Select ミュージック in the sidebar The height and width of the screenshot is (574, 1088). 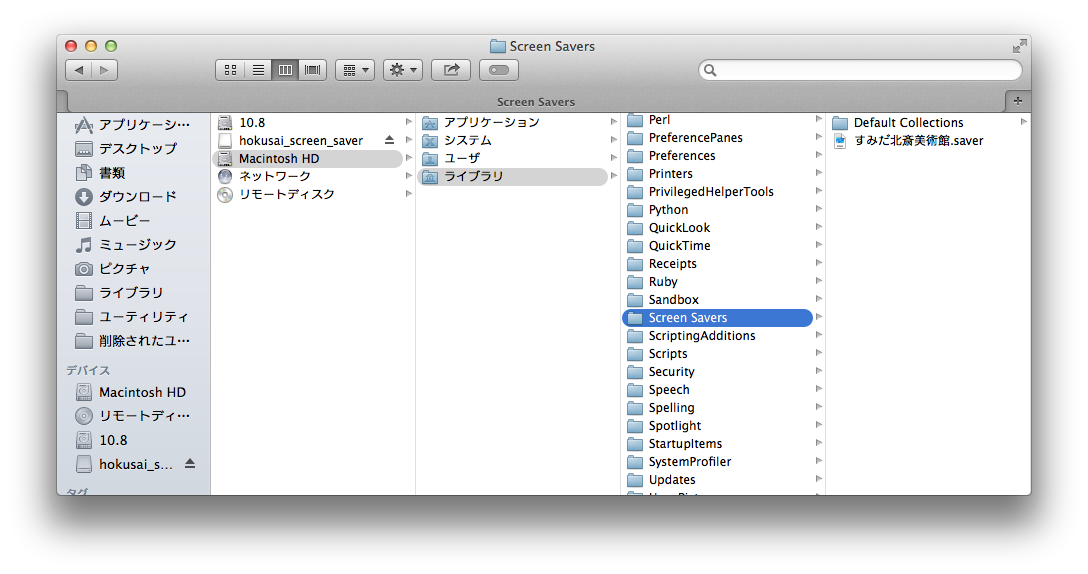[137, 244]
